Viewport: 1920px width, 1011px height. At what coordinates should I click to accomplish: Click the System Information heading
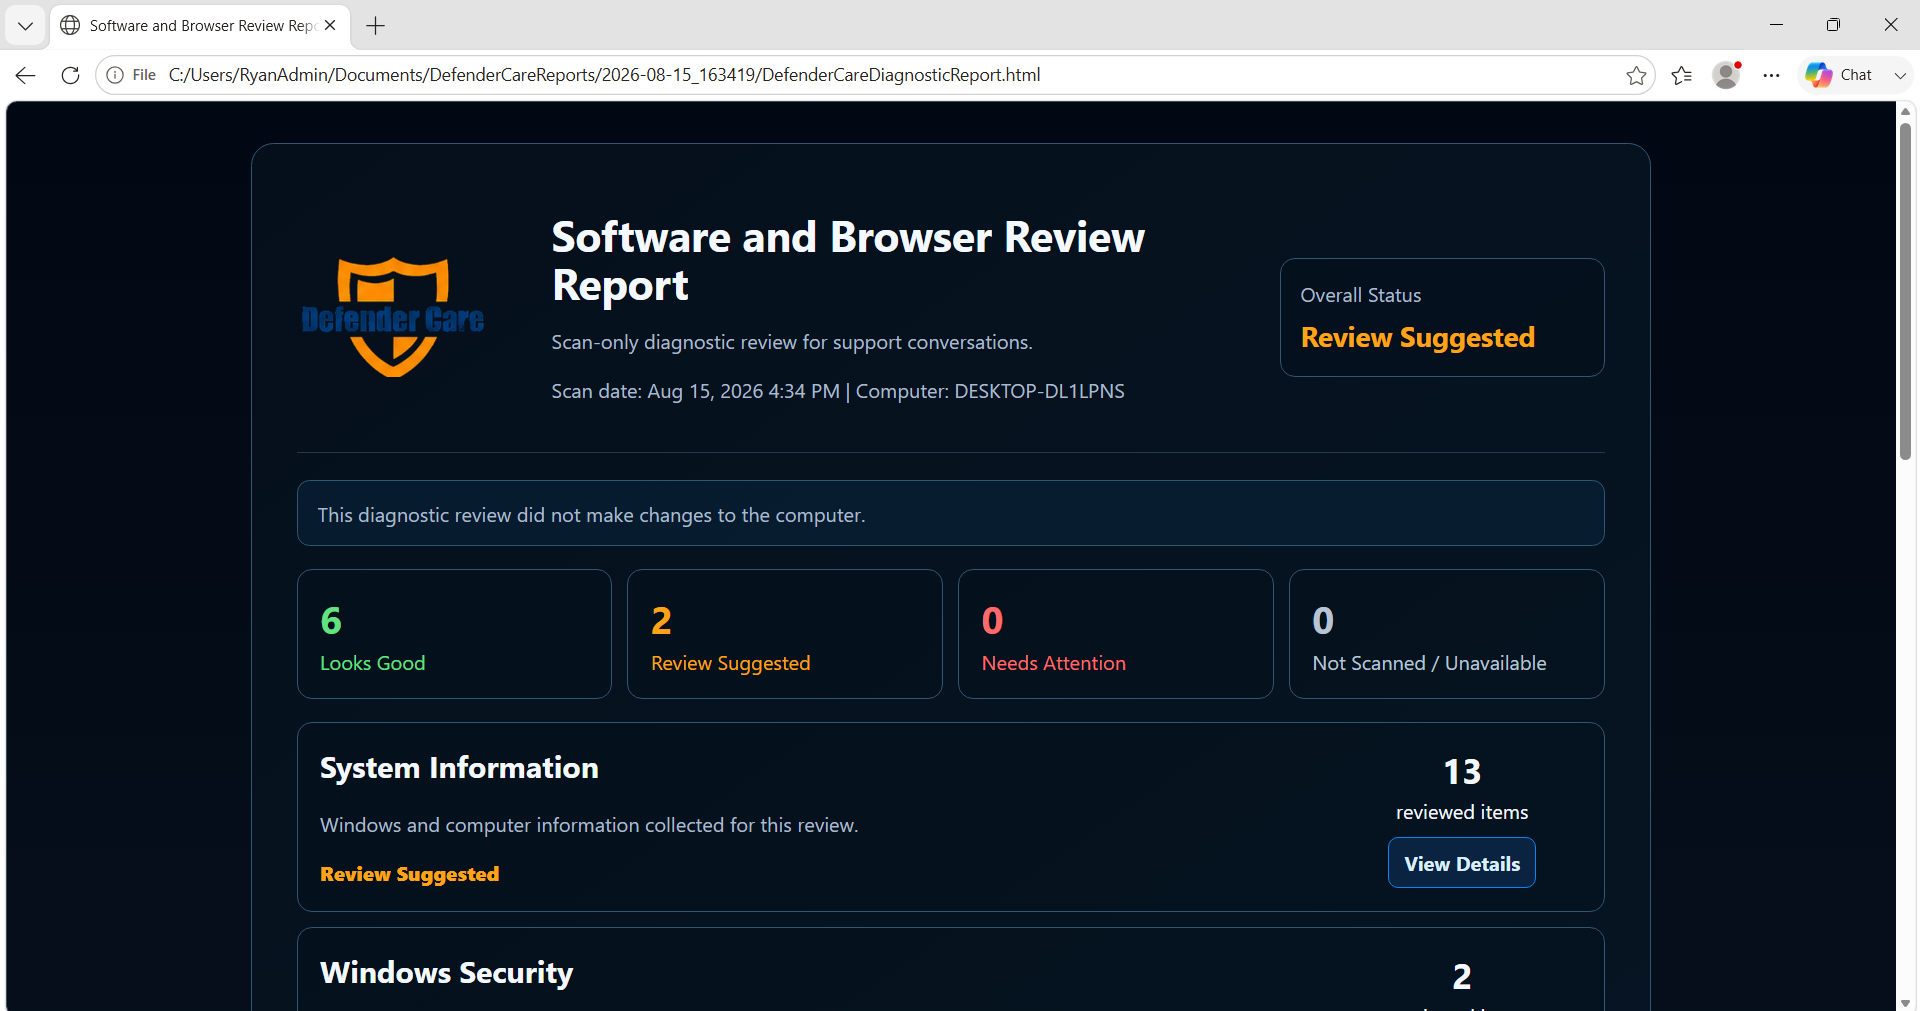(459, 768)
